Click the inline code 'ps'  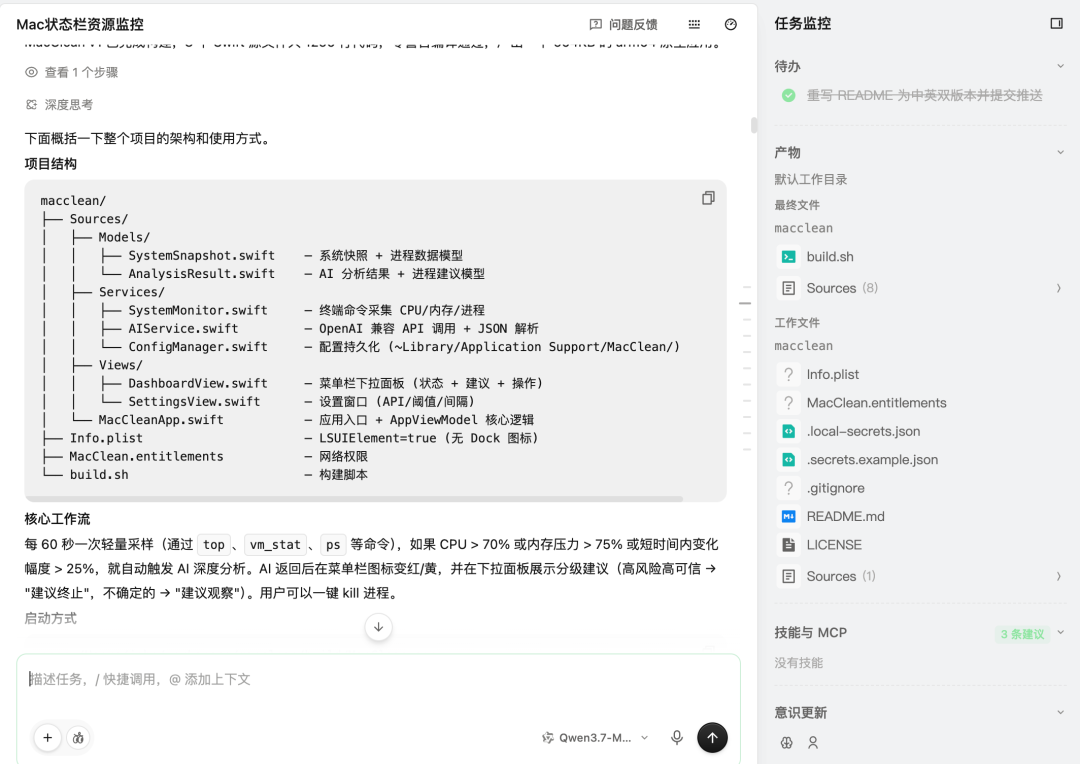[x=333, y=544]
